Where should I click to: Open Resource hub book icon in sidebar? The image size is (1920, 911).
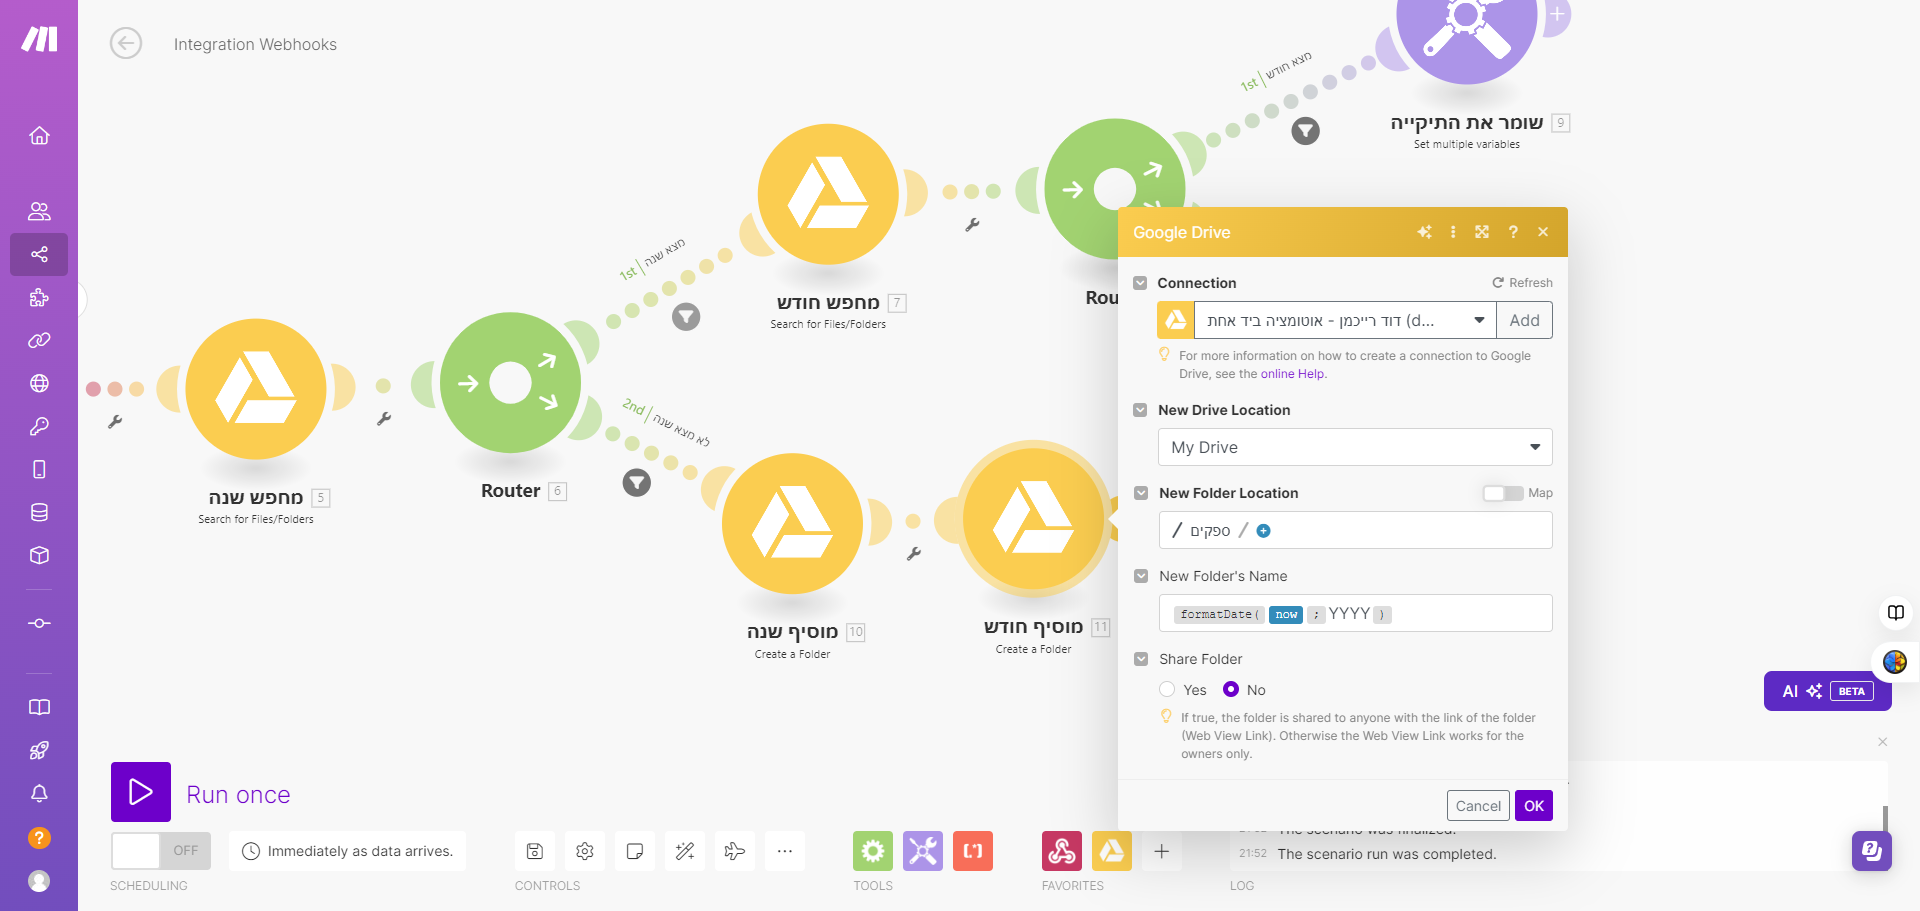(x=39, y=708)
